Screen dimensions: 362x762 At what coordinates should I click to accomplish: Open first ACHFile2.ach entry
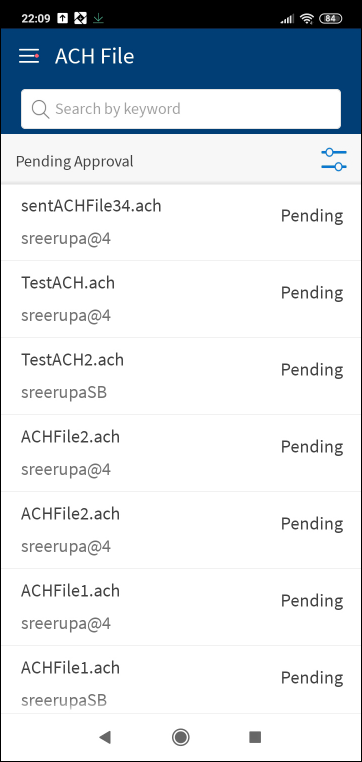coord(181,453)
